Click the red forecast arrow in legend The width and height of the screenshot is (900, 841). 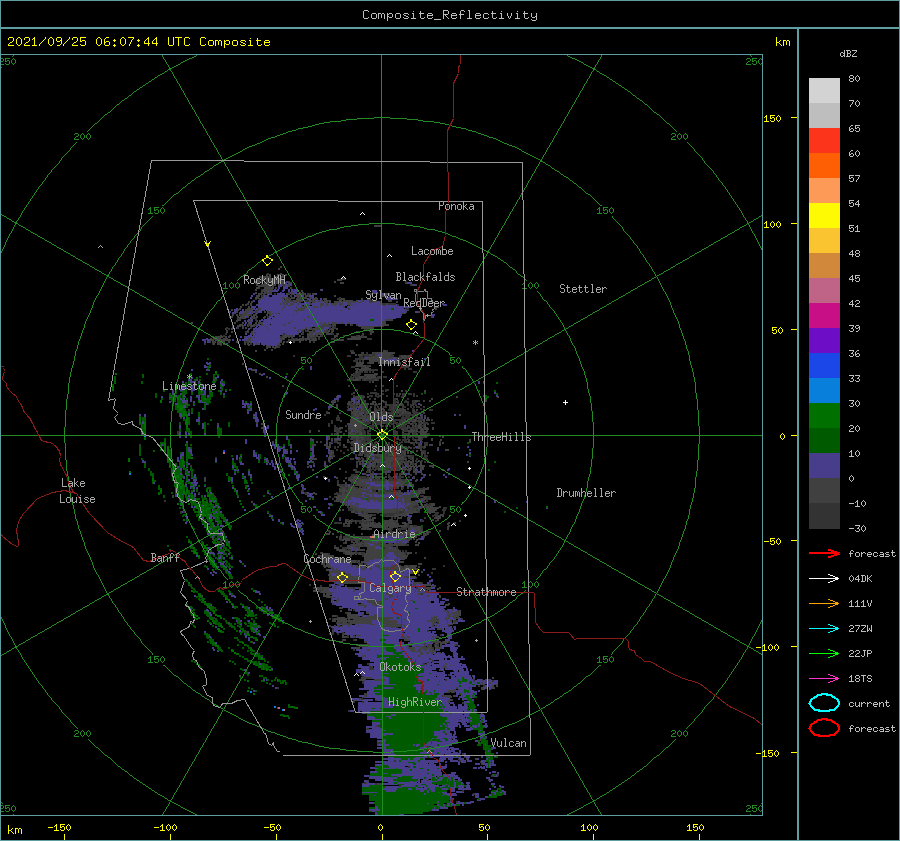click(824, 553)
